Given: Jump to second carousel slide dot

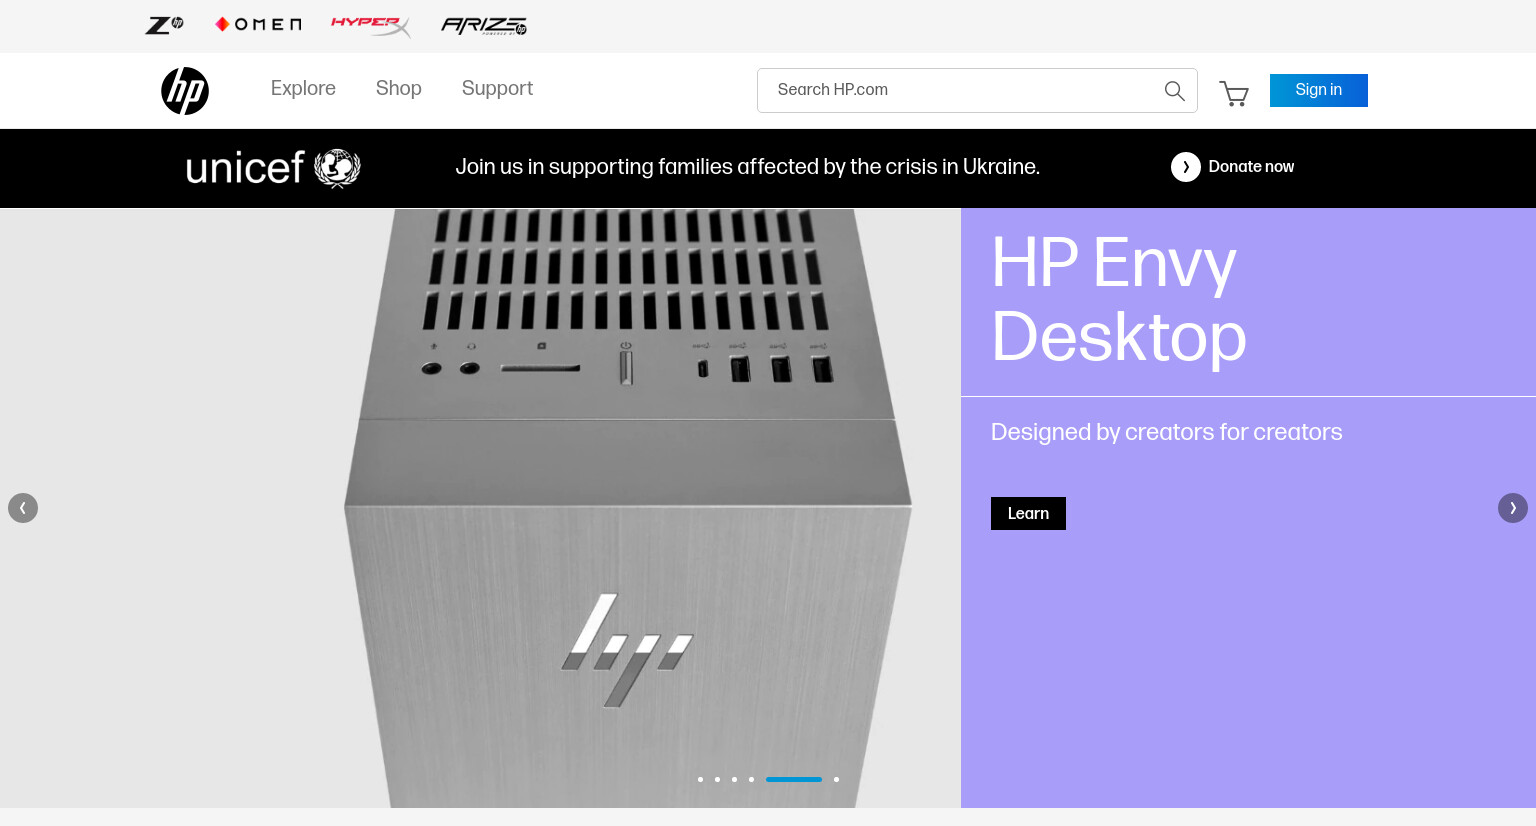Looking at the screenshot, I should (x=717, y=779).
